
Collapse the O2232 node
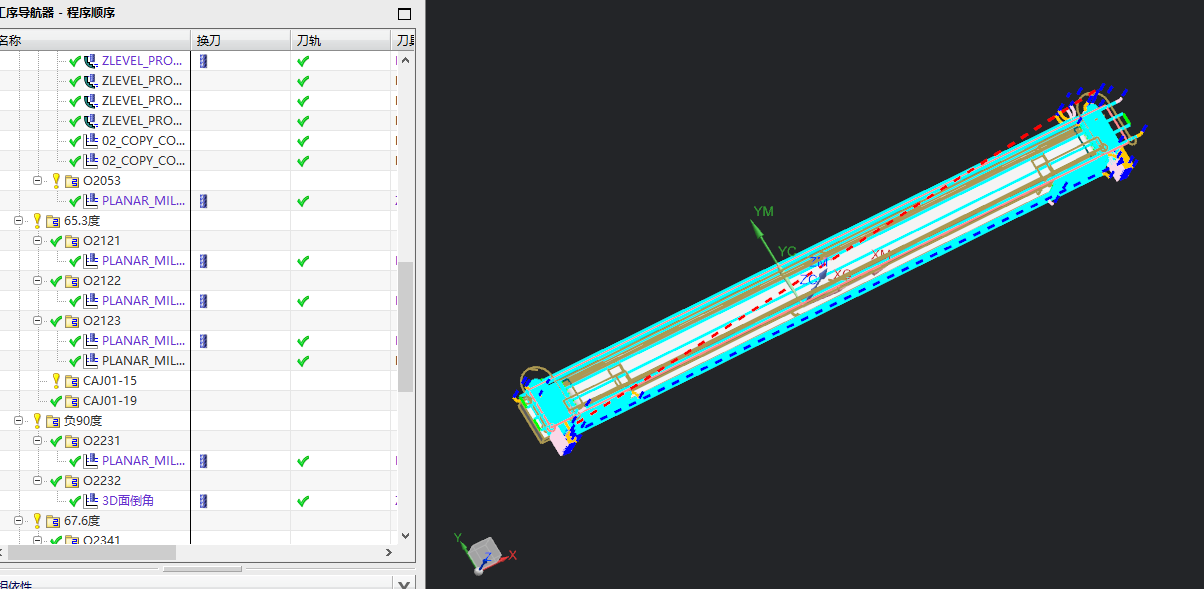[x=38, y=481]
